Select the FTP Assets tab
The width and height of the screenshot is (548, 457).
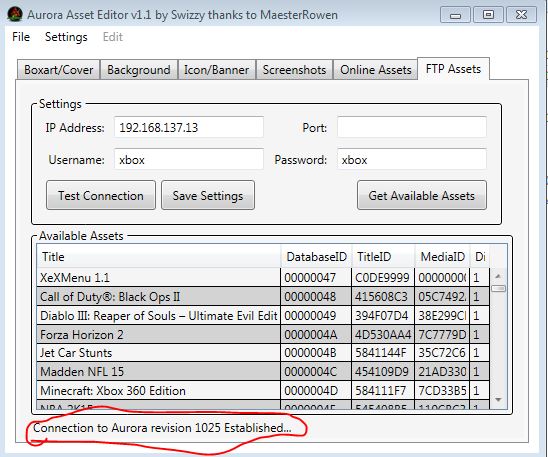tap(453, 69)
